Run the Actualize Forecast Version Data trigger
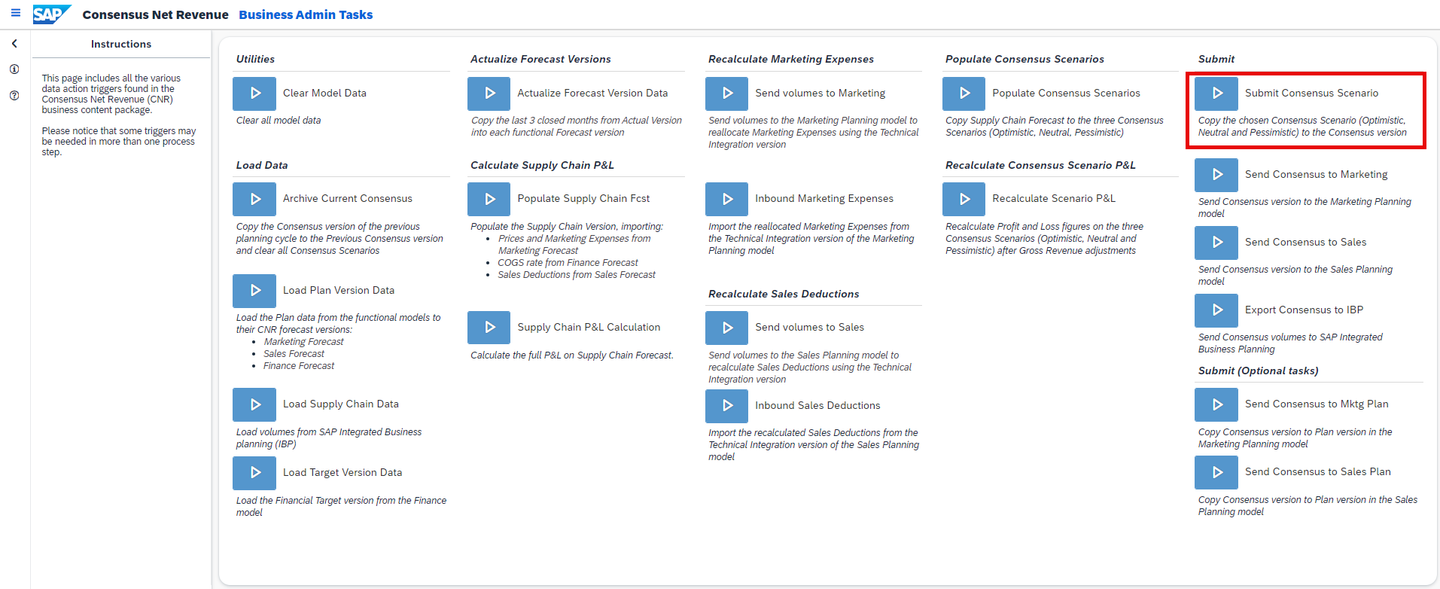 (489, 93)
